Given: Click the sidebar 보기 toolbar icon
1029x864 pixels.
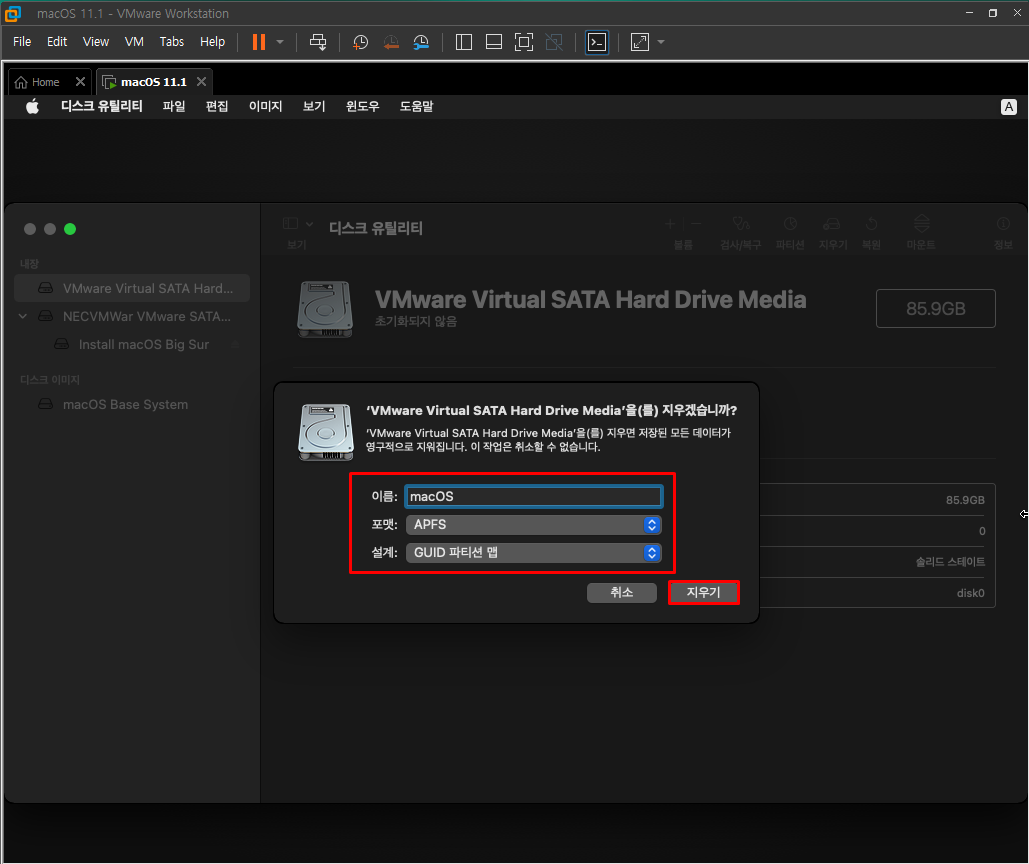Looking at the screenshot, I should point(290,224).
